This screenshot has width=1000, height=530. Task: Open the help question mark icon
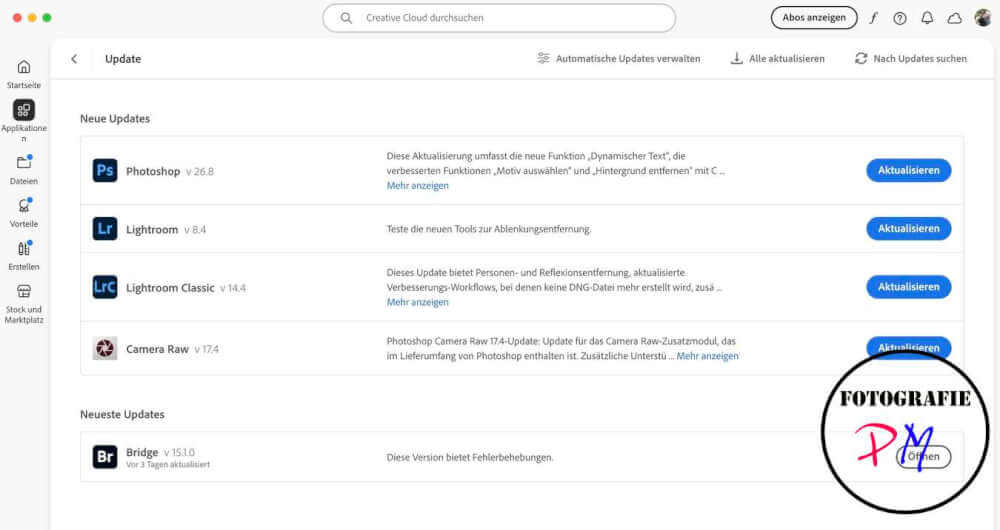click(900, 18)
